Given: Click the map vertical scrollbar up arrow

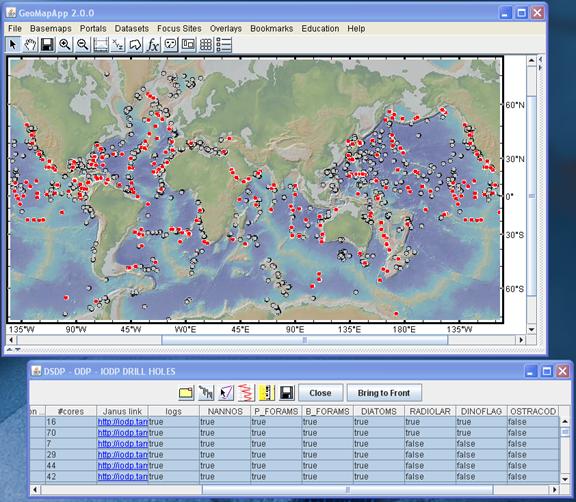Looking at the screenshot, I should (531, 61).
